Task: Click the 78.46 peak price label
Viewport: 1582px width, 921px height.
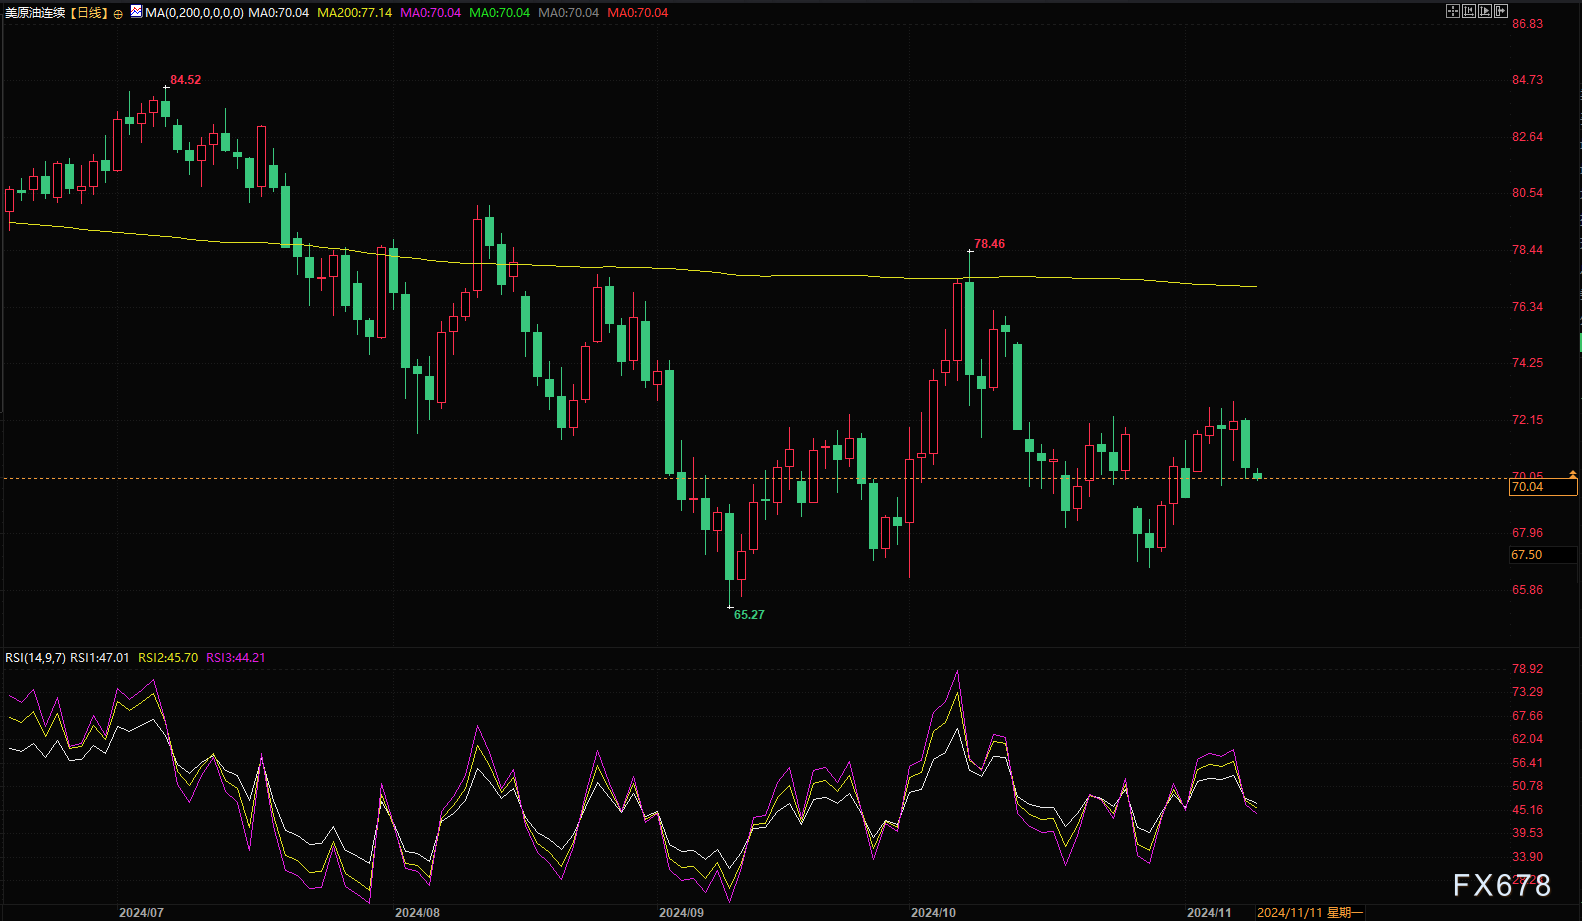Action: tap(989, 244)
